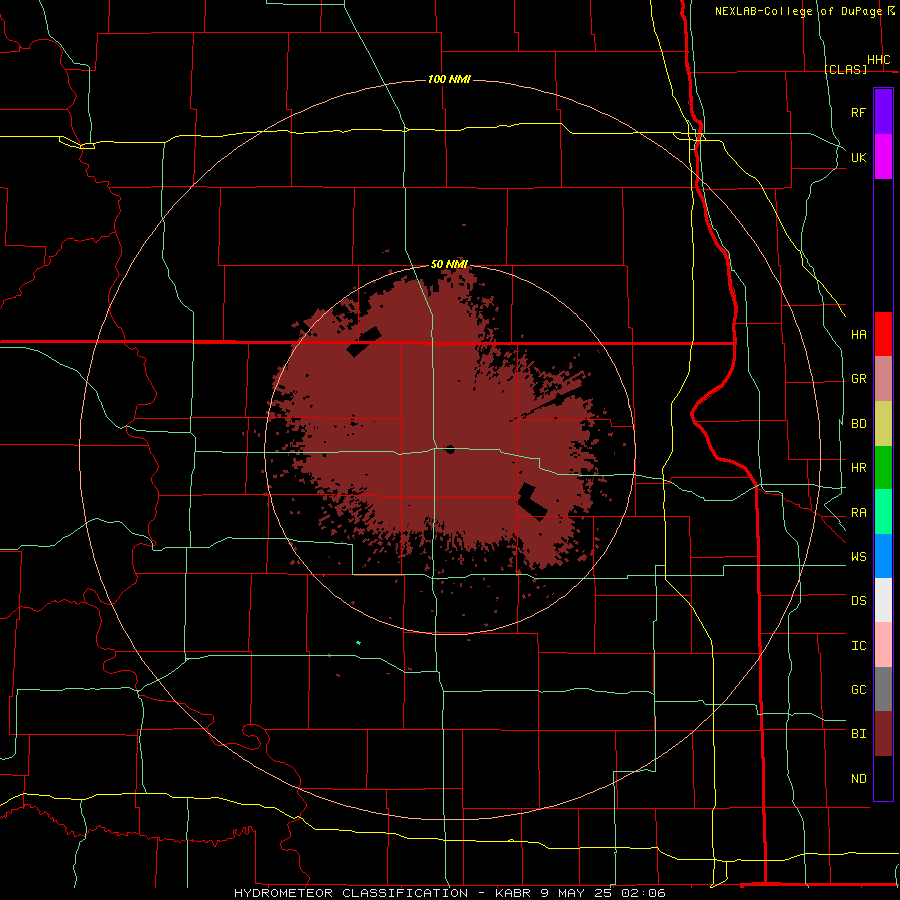Click the HR green legend swatch
Viewport: 900px width, 900px height.
(883, 467)
